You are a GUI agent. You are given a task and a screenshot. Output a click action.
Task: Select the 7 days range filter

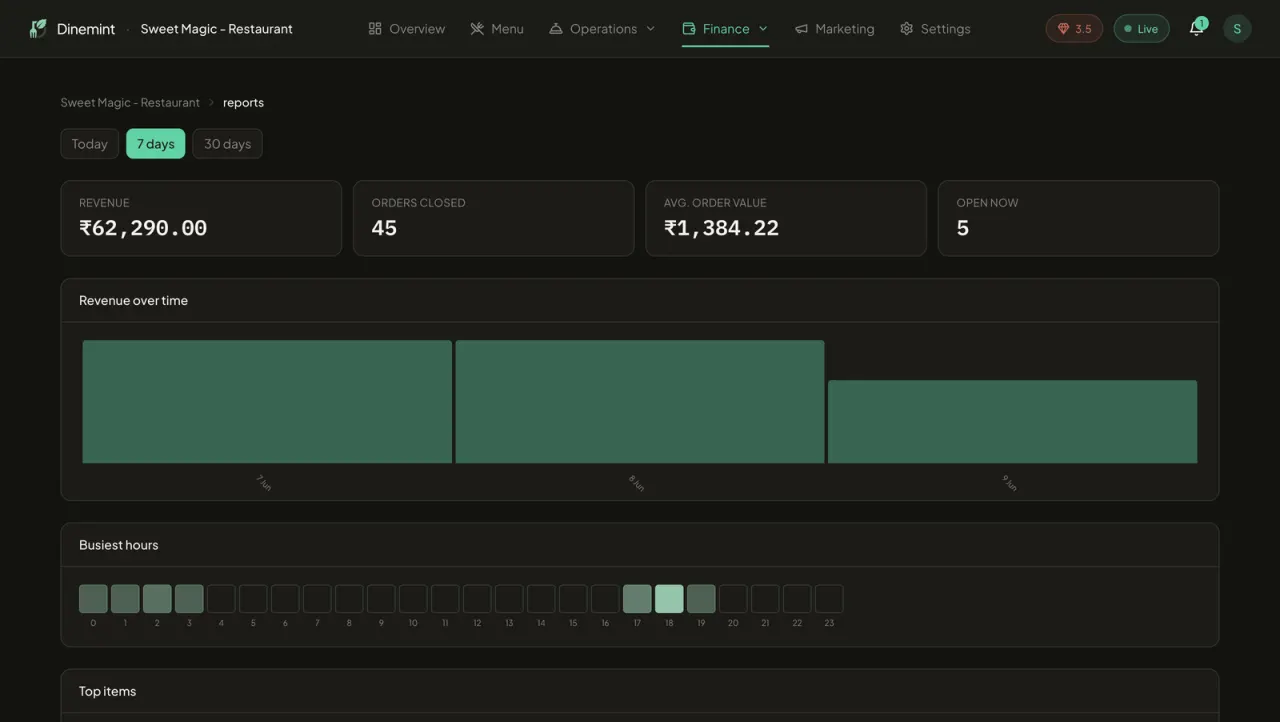click(156, 144)
